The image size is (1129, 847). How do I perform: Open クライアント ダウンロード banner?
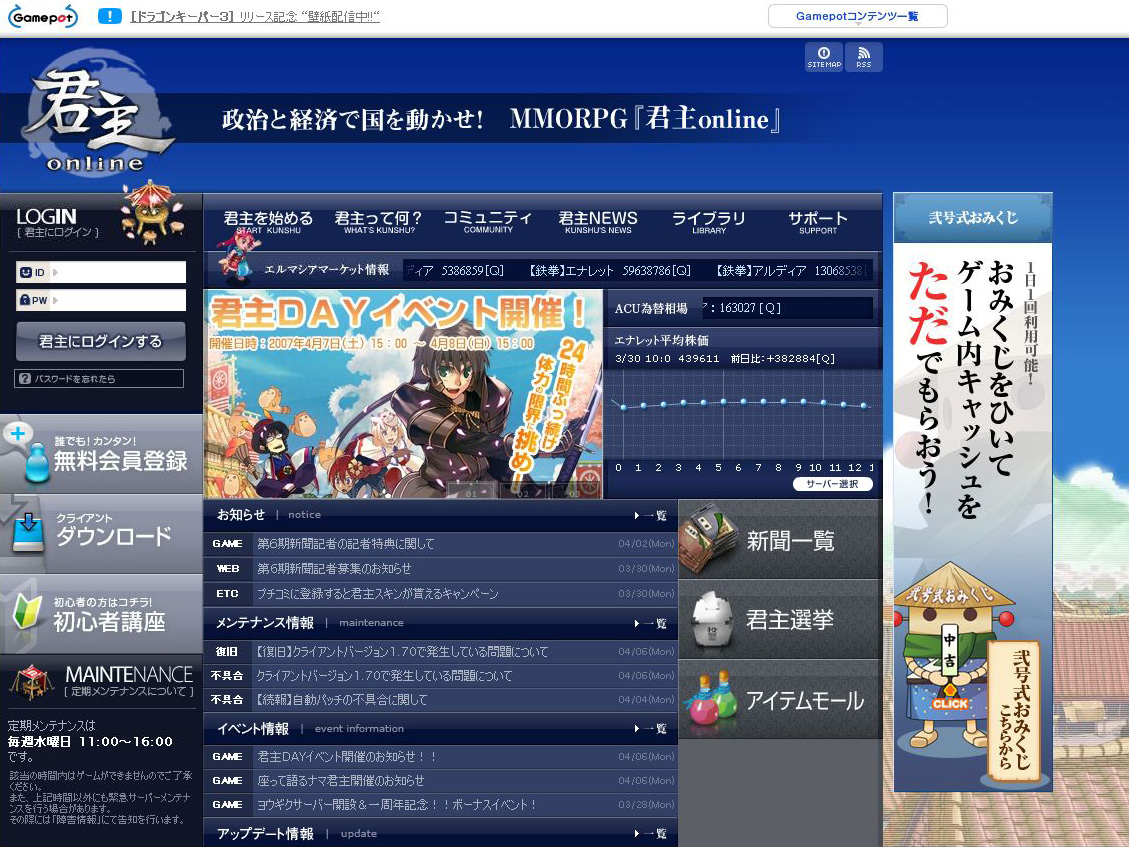tap(101, 533)
